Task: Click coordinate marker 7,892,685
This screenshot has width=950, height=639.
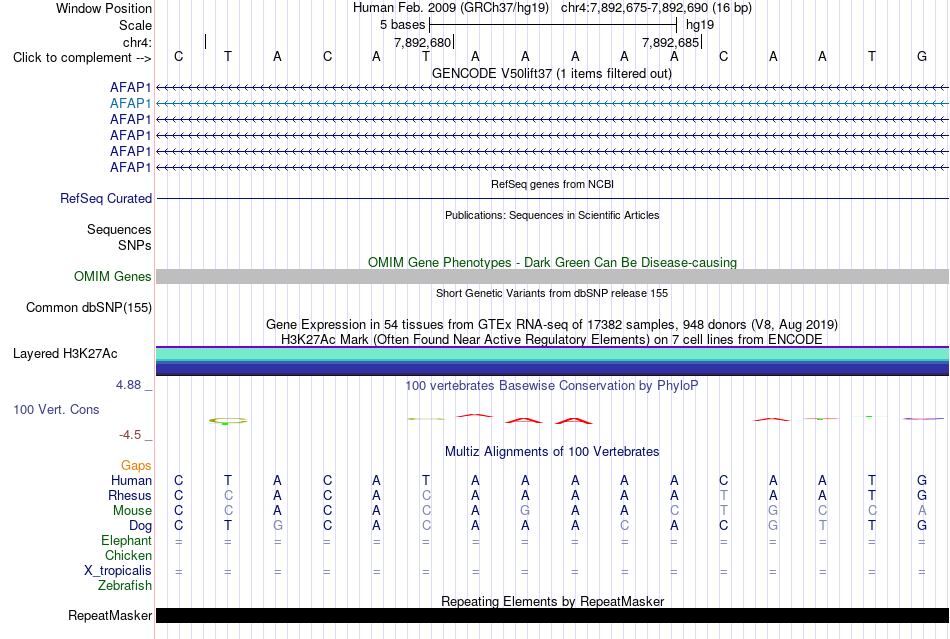Action: (671, 42)
